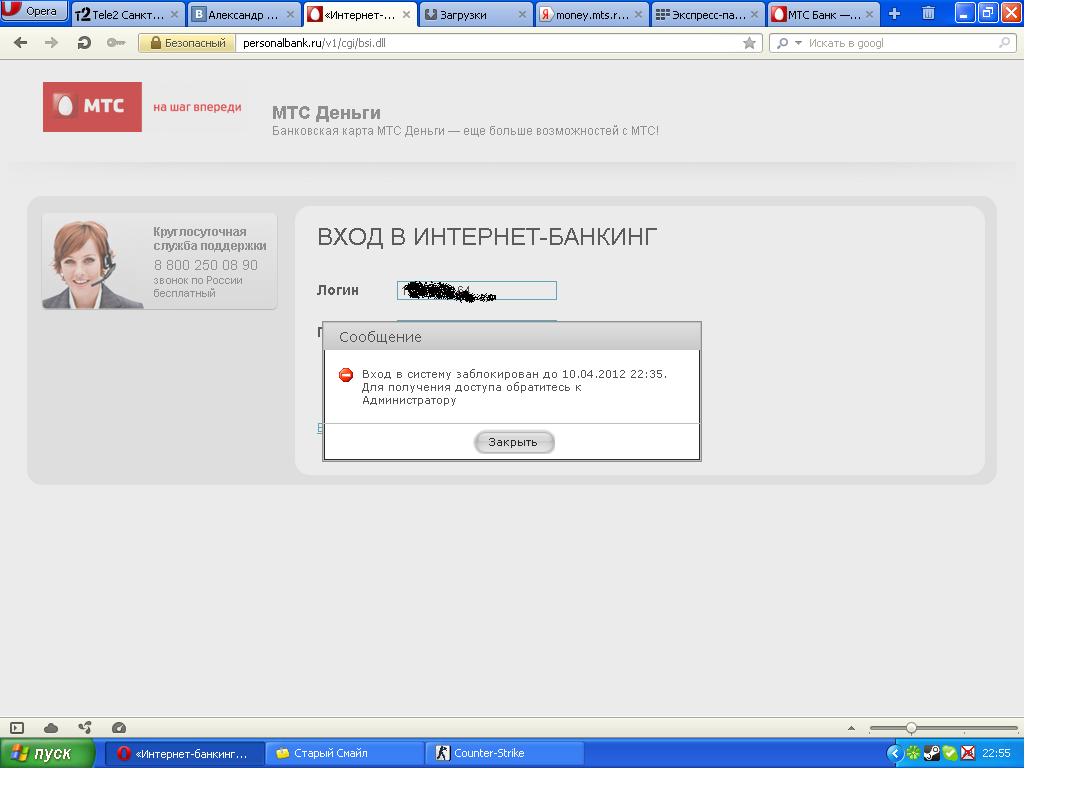Click the red crossed tray icon
This screenshot has width=1090, height=812.
pyautogui.click(x=968, y=753)
